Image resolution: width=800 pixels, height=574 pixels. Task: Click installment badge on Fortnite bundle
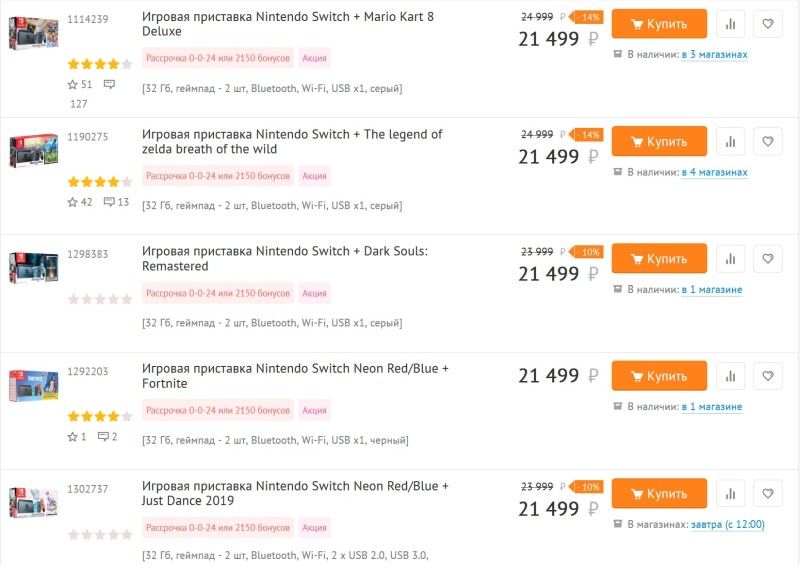click(x=218, y=410)
